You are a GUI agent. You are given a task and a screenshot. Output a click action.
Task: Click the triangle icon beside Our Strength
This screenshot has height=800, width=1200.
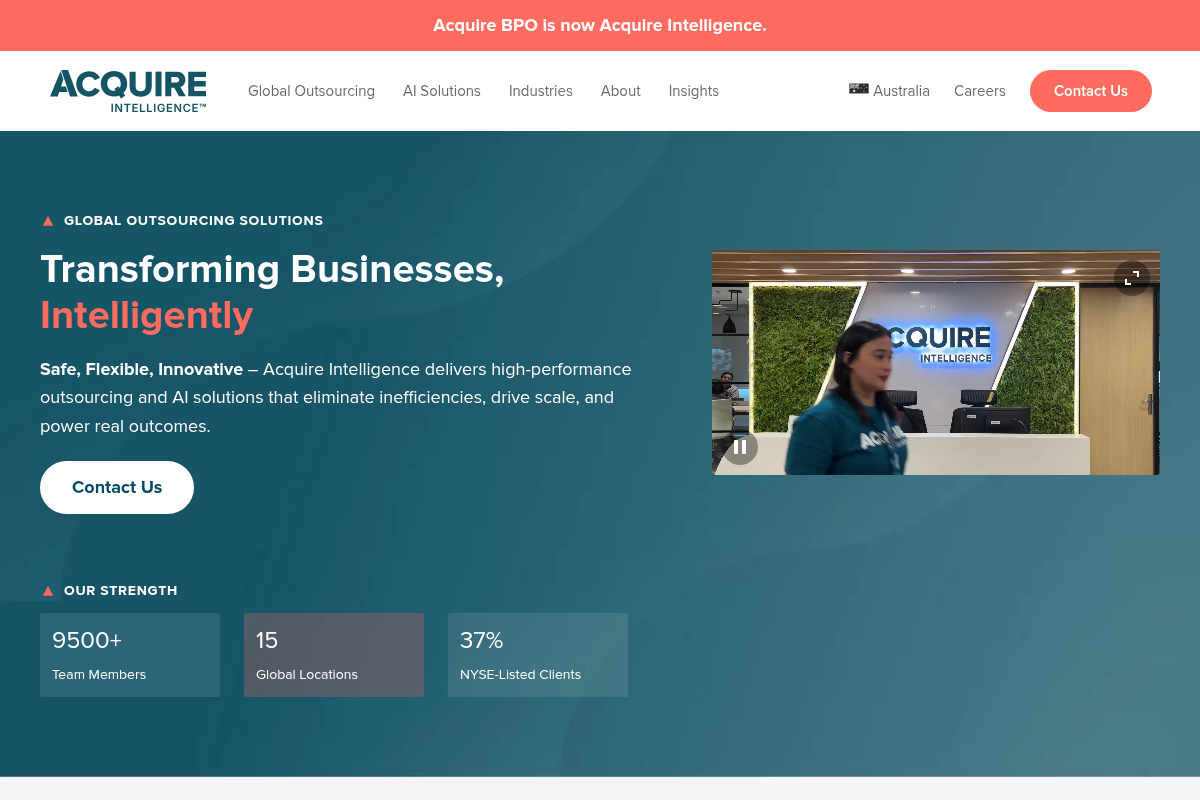48,591
